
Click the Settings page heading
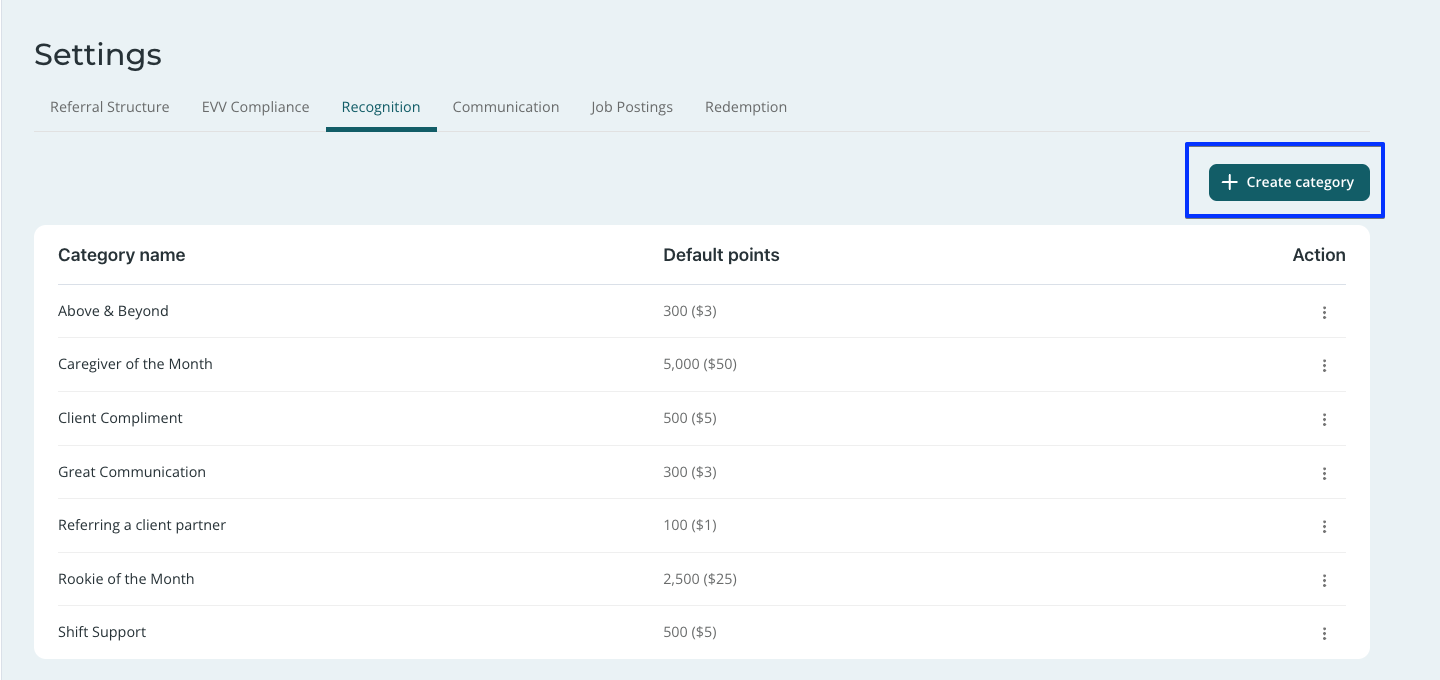pyautogui.click(x=98, y=55)
